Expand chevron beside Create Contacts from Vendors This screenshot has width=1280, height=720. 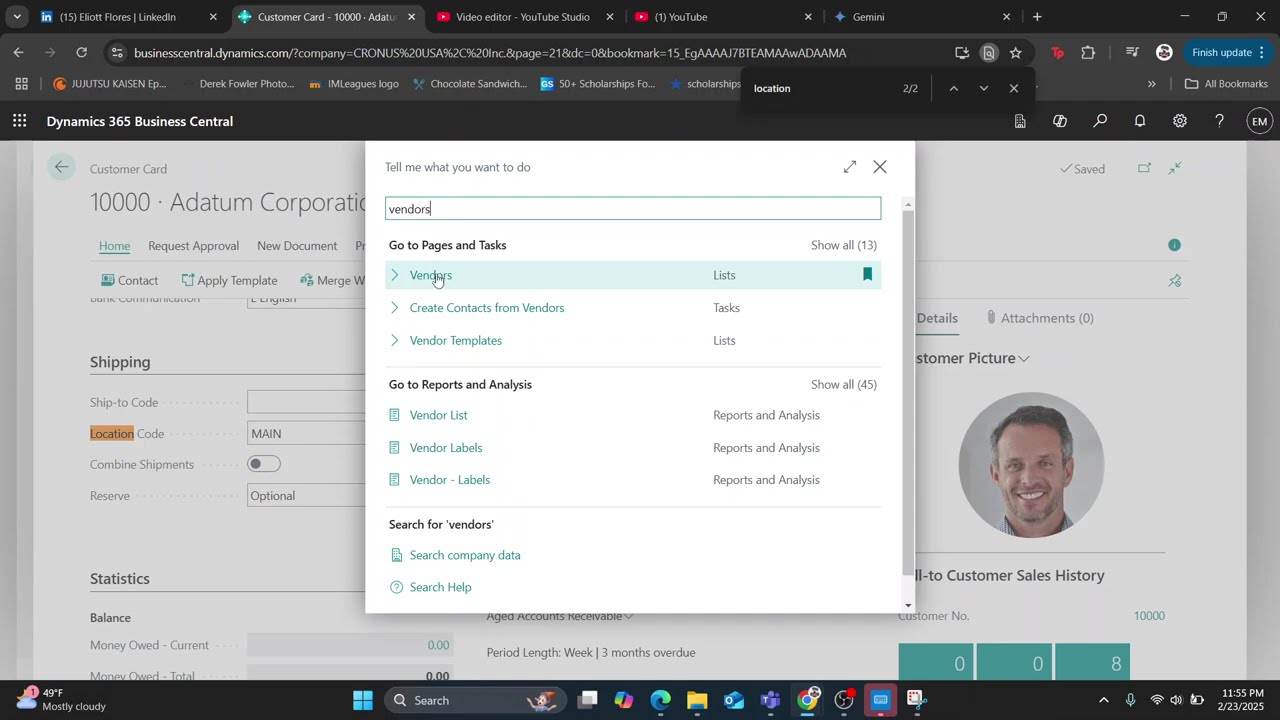(x=395, y=308)
